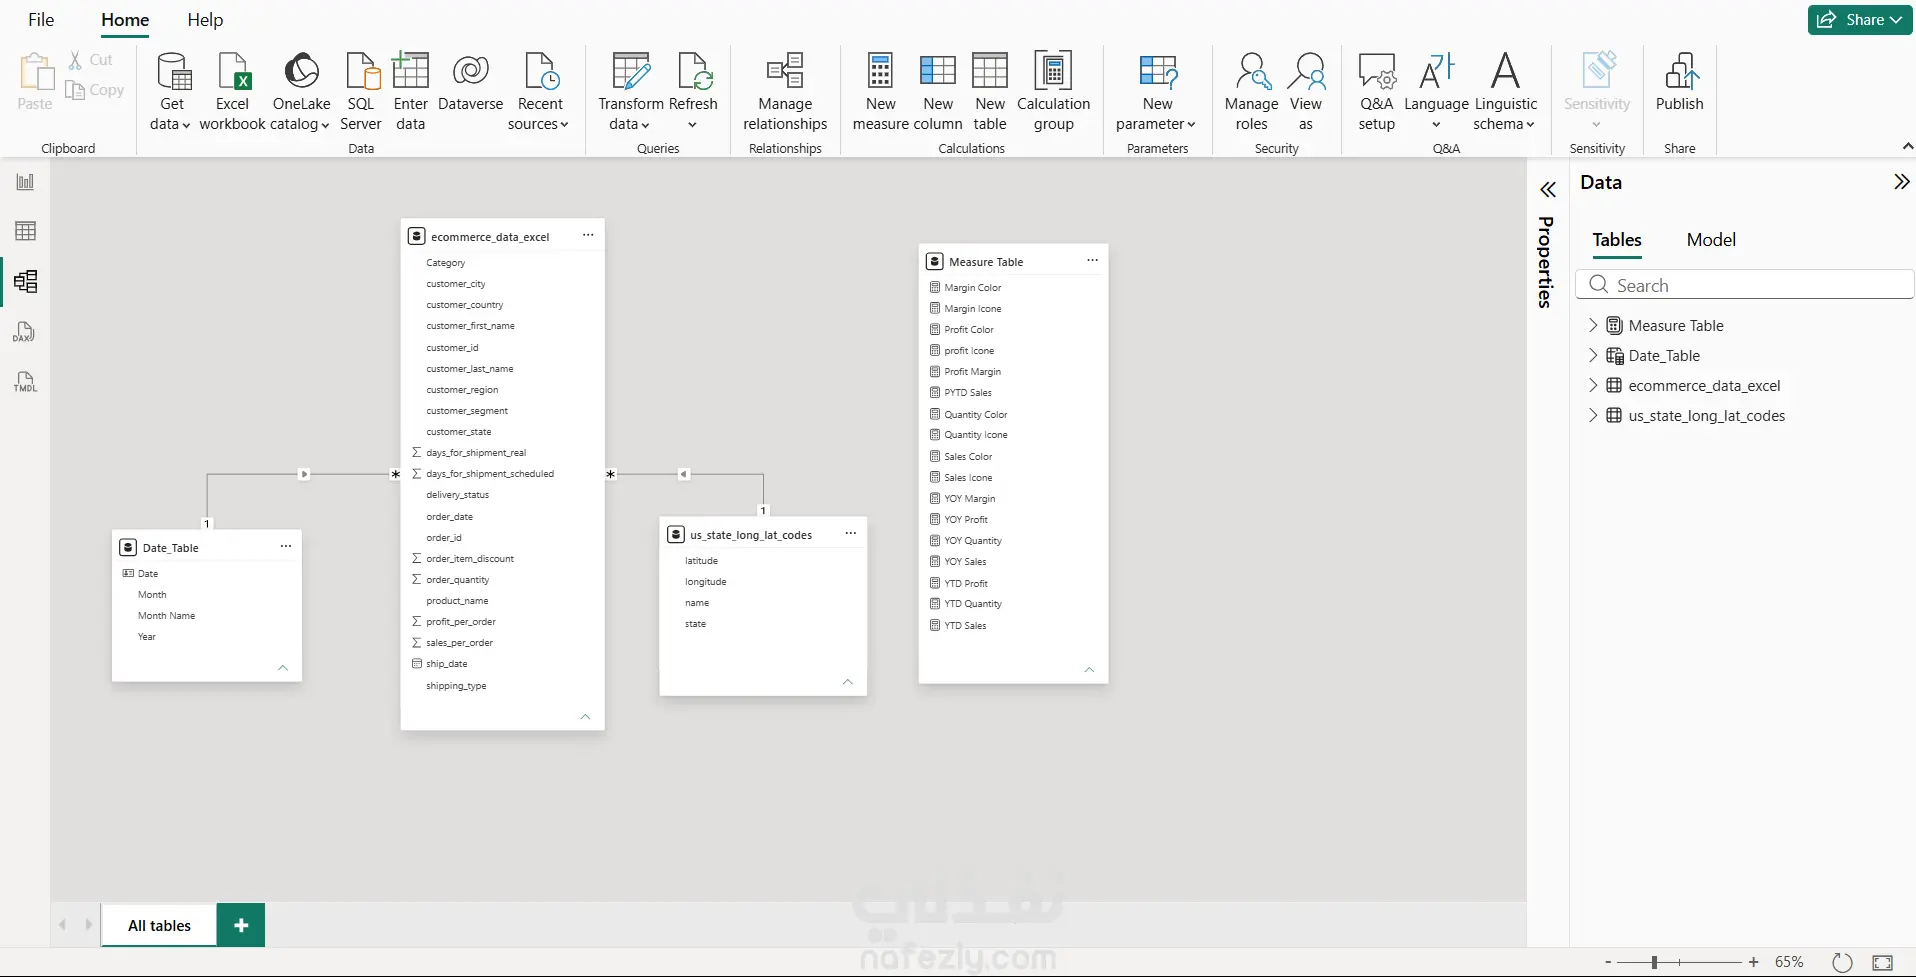Connect to SQL Server

(x=361, y=92)
